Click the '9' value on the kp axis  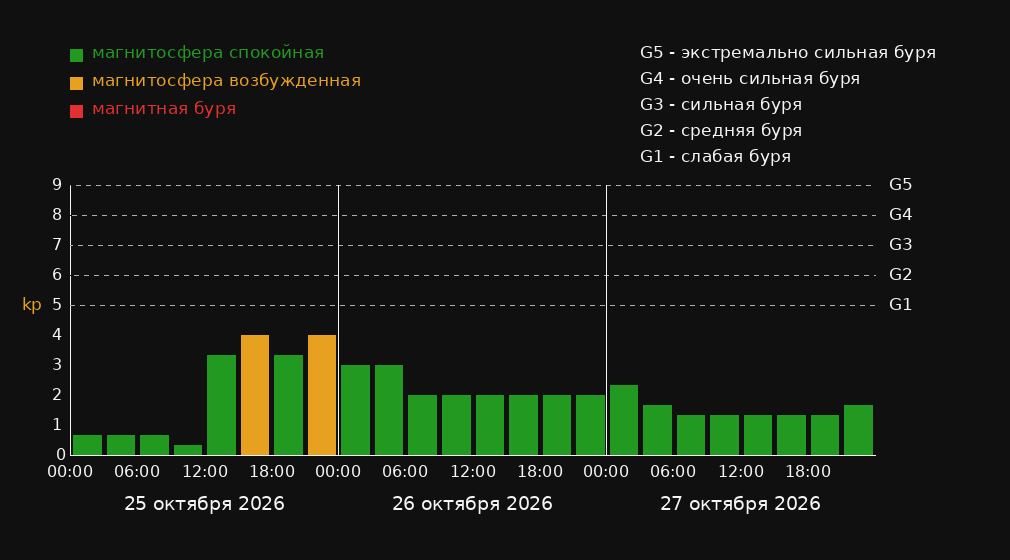[57, 185]
